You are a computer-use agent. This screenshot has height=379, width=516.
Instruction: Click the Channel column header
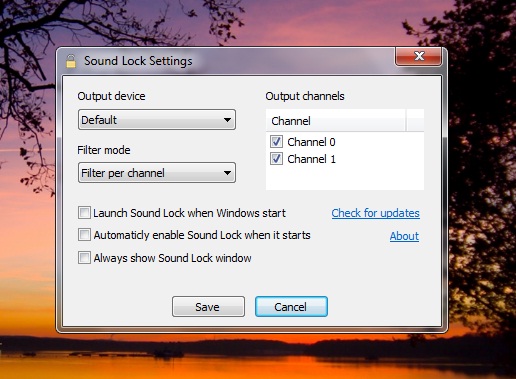(x=336, y=121)
